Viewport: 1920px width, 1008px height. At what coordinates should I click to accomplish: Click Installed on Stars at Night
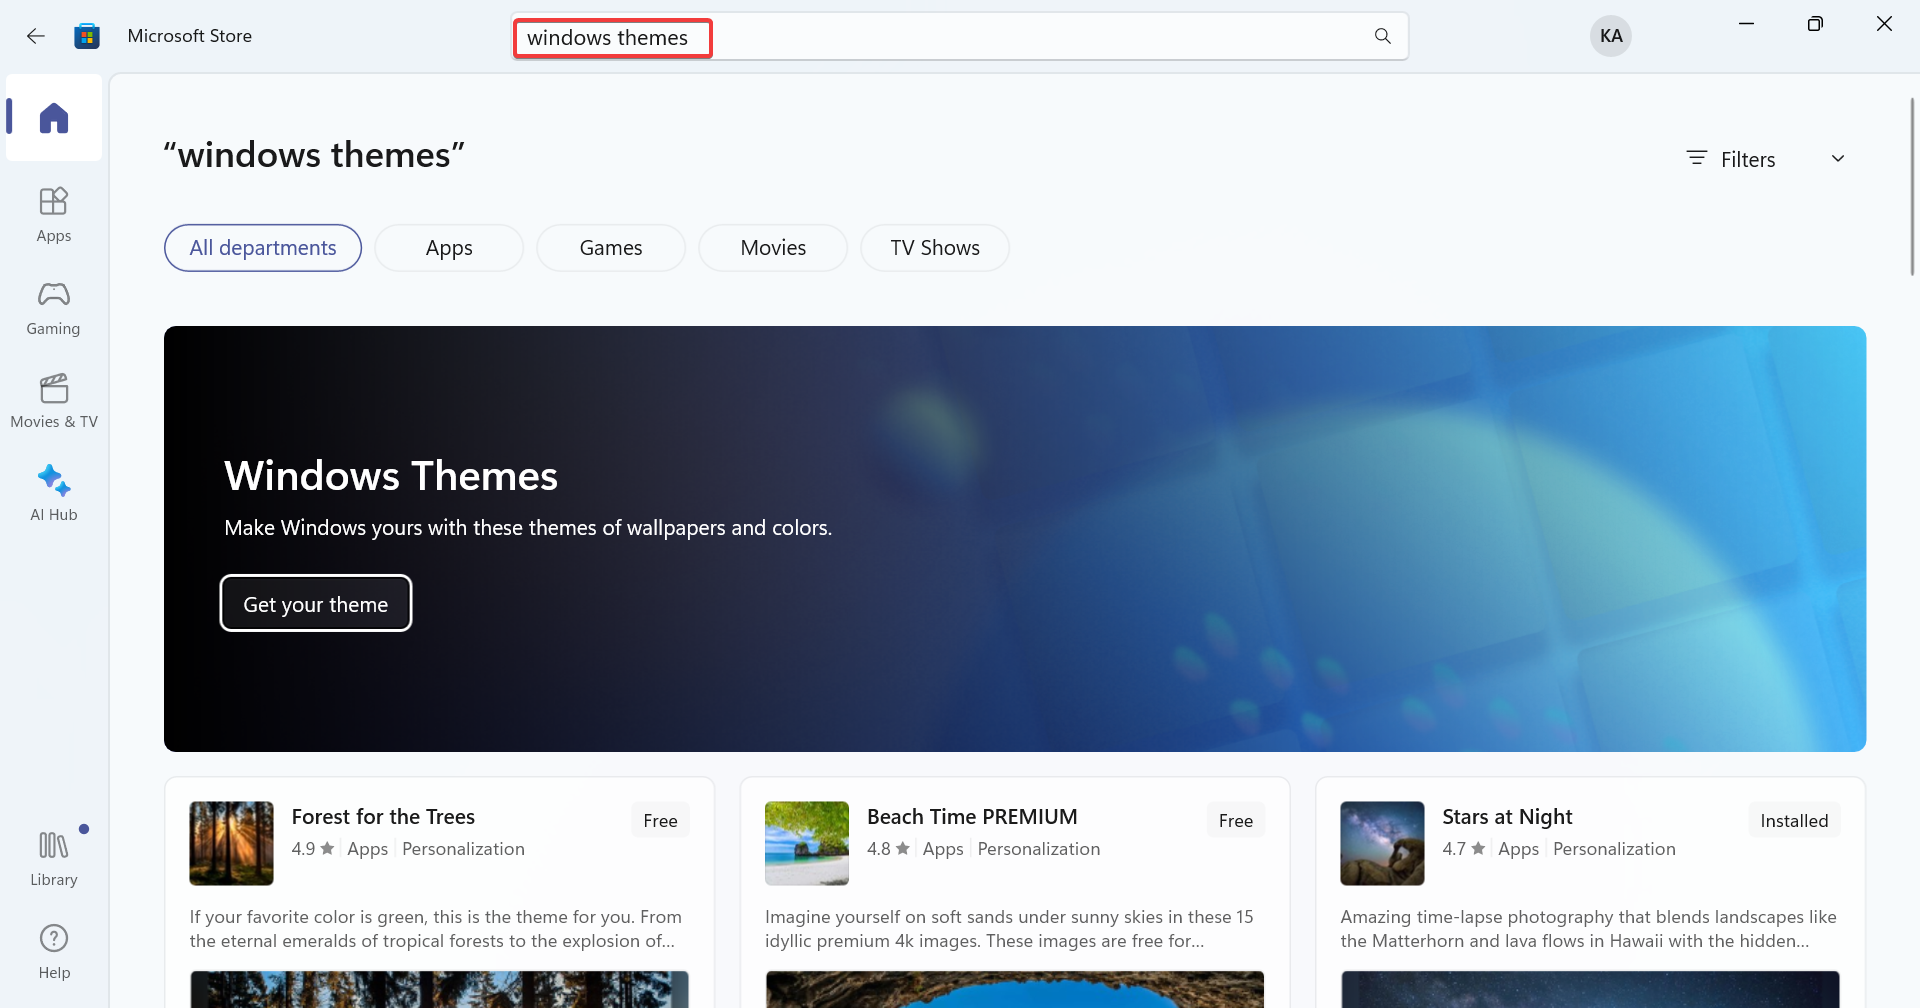[x=1794, y=820]
